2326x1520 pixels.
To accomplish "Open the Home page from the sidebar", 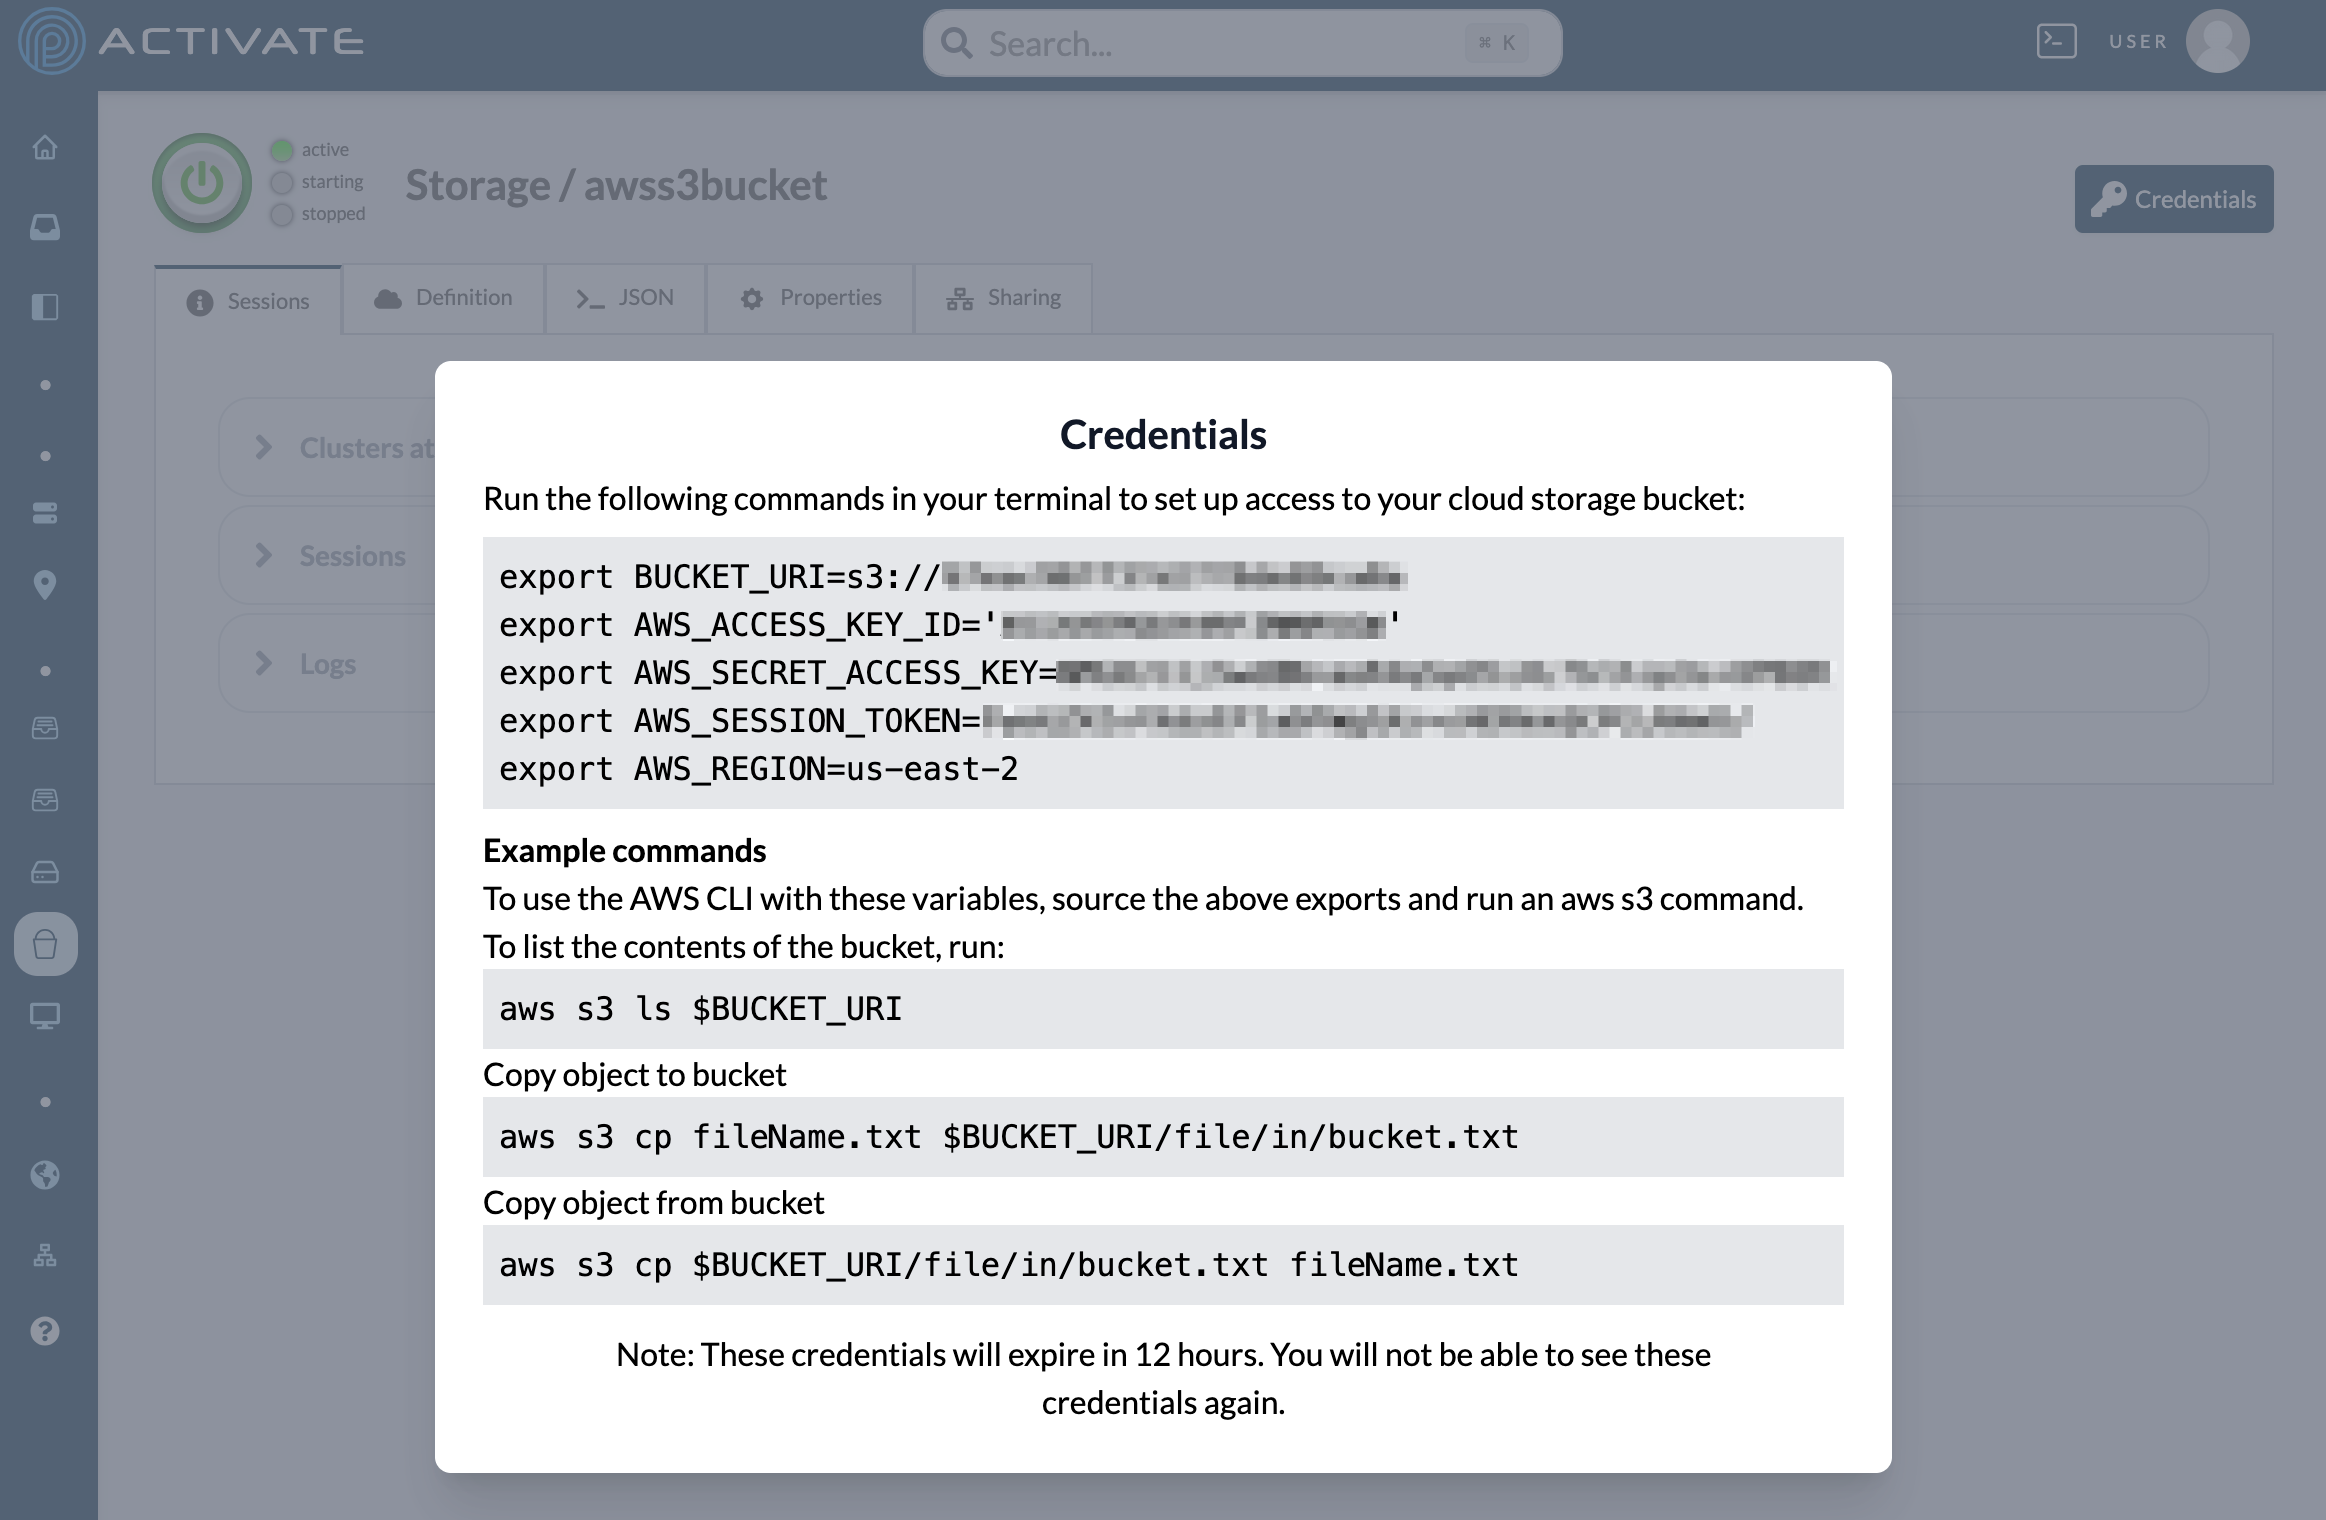I will pyautogui.click(x=45, y=147).
